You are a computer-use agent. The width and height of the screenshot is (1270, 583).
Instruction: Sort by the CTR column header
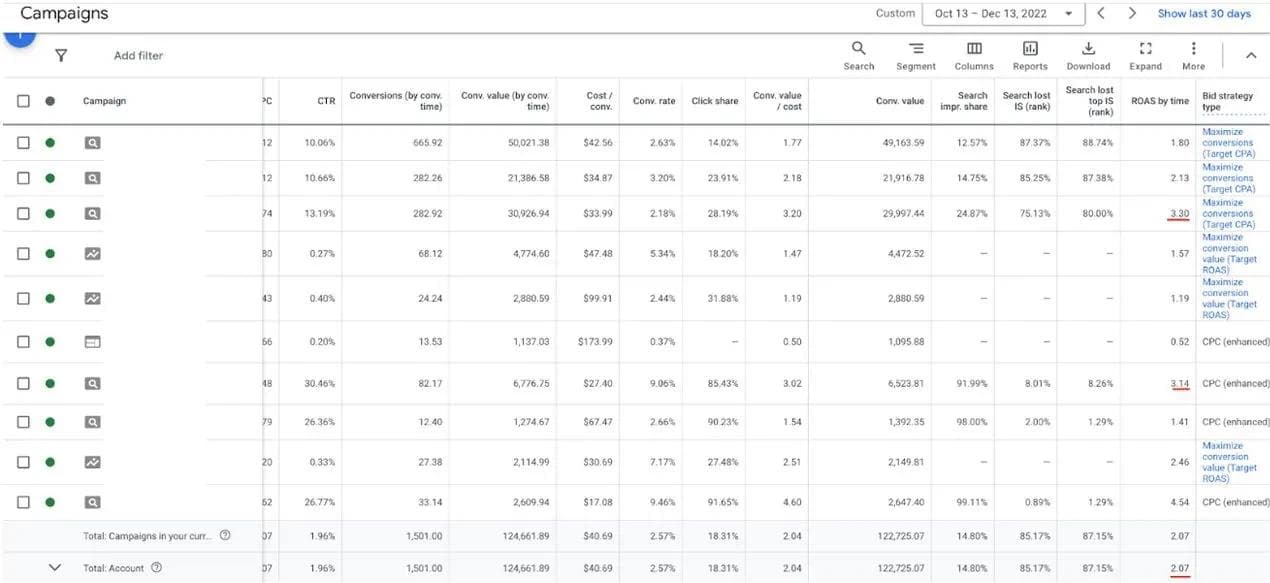[326, 101]
